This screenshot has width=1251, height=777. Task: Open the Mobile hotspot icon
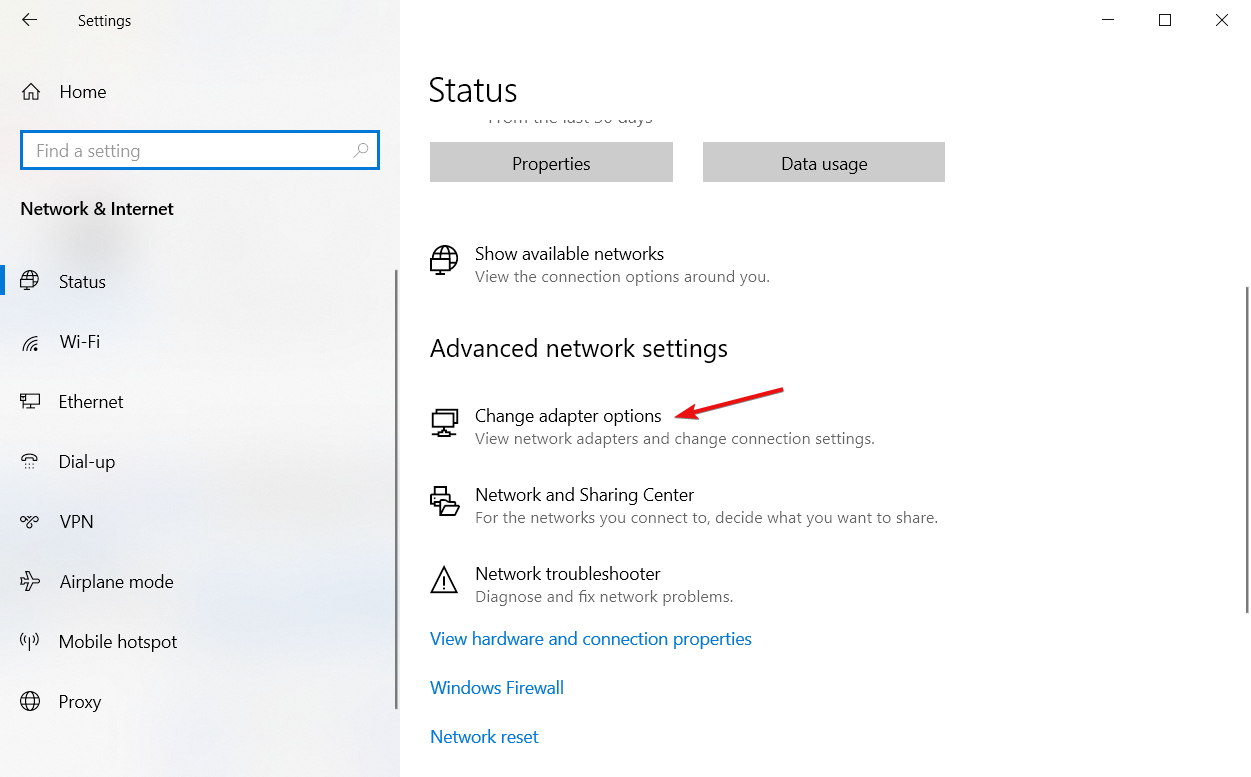[30, 642]
